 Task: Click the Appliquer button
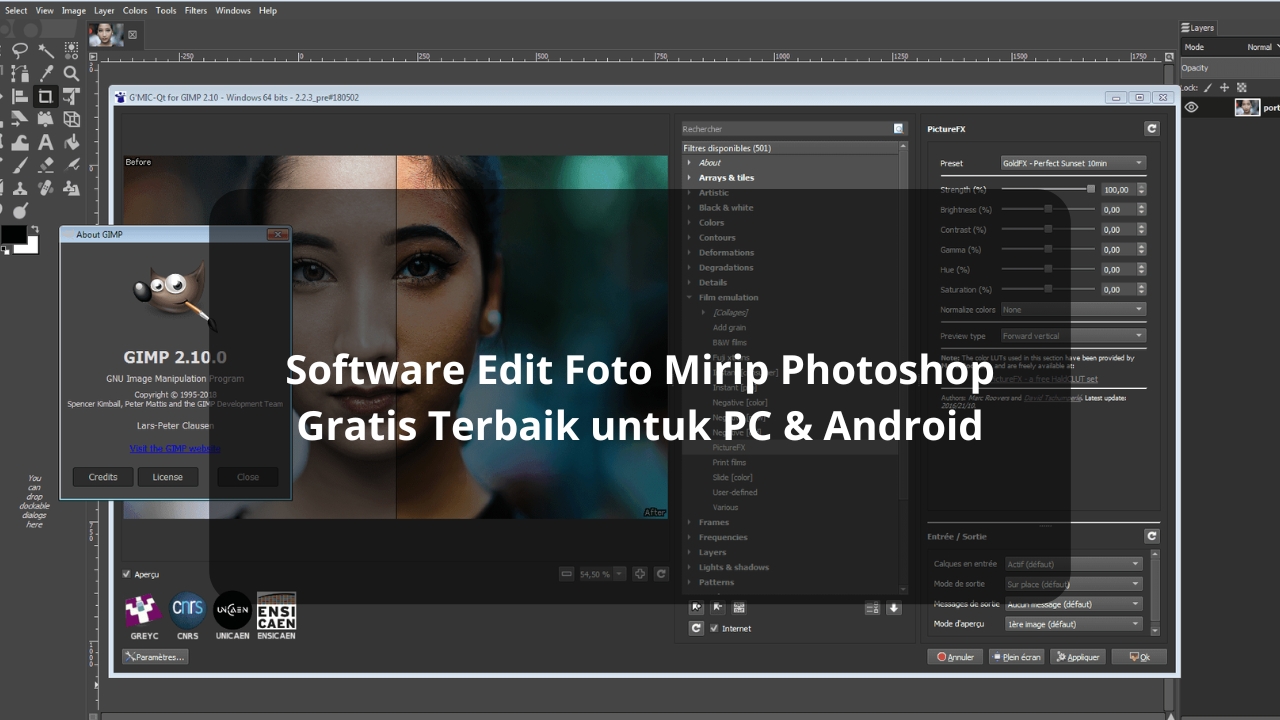[1077, 657]
